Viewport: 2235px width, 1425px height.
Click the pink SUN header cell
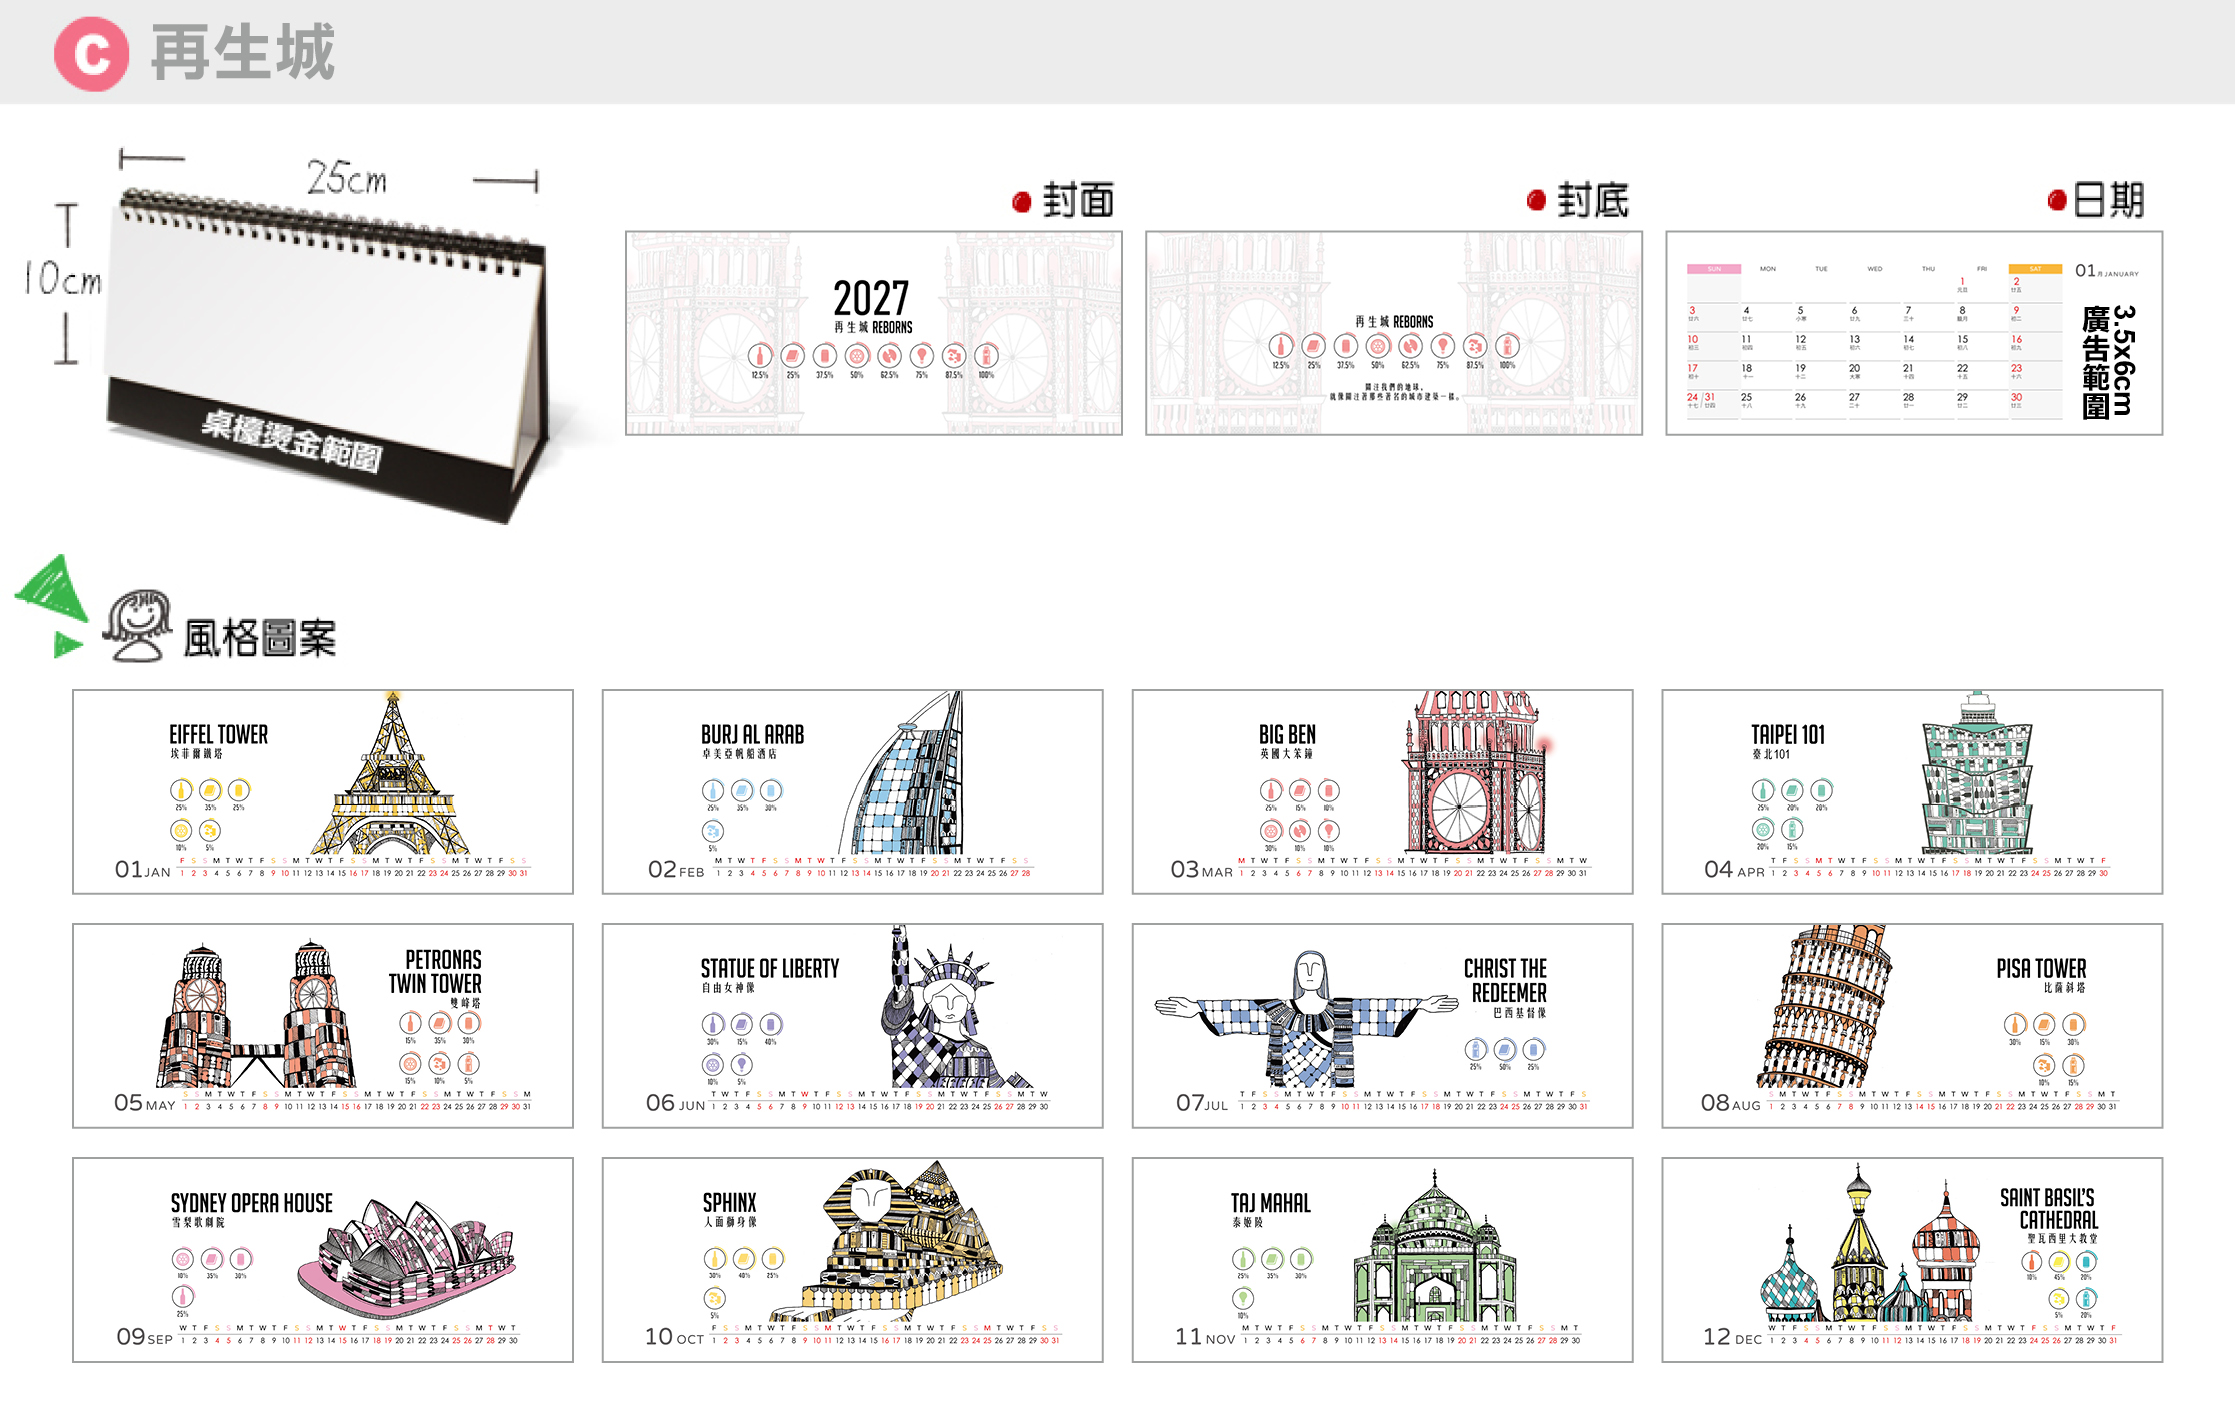point(1714,269)
